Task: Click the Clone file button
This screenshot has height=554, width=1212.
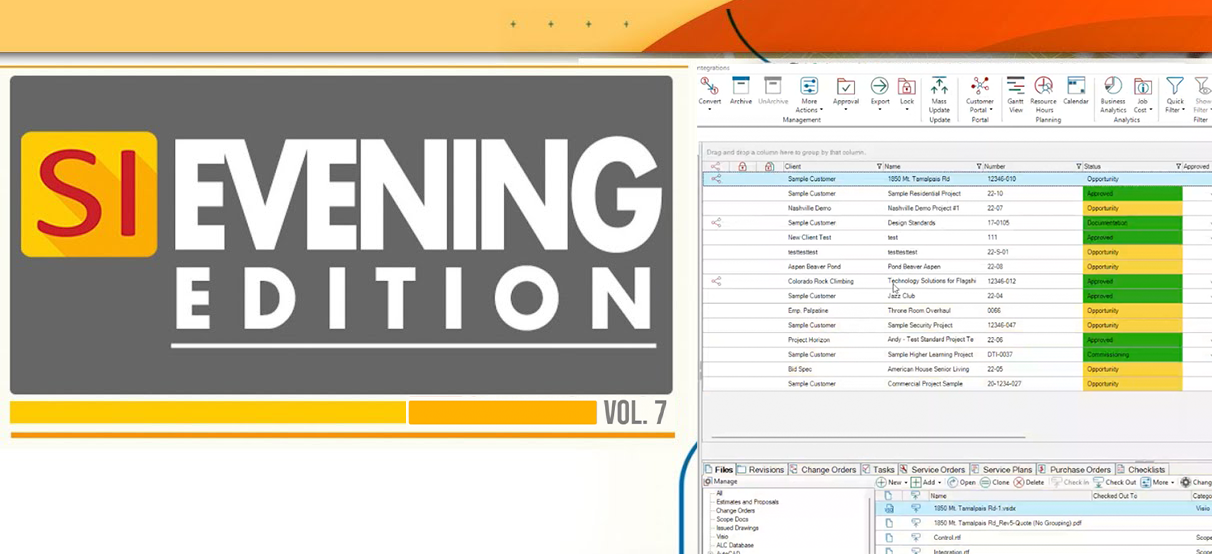Action: [995, 482]
